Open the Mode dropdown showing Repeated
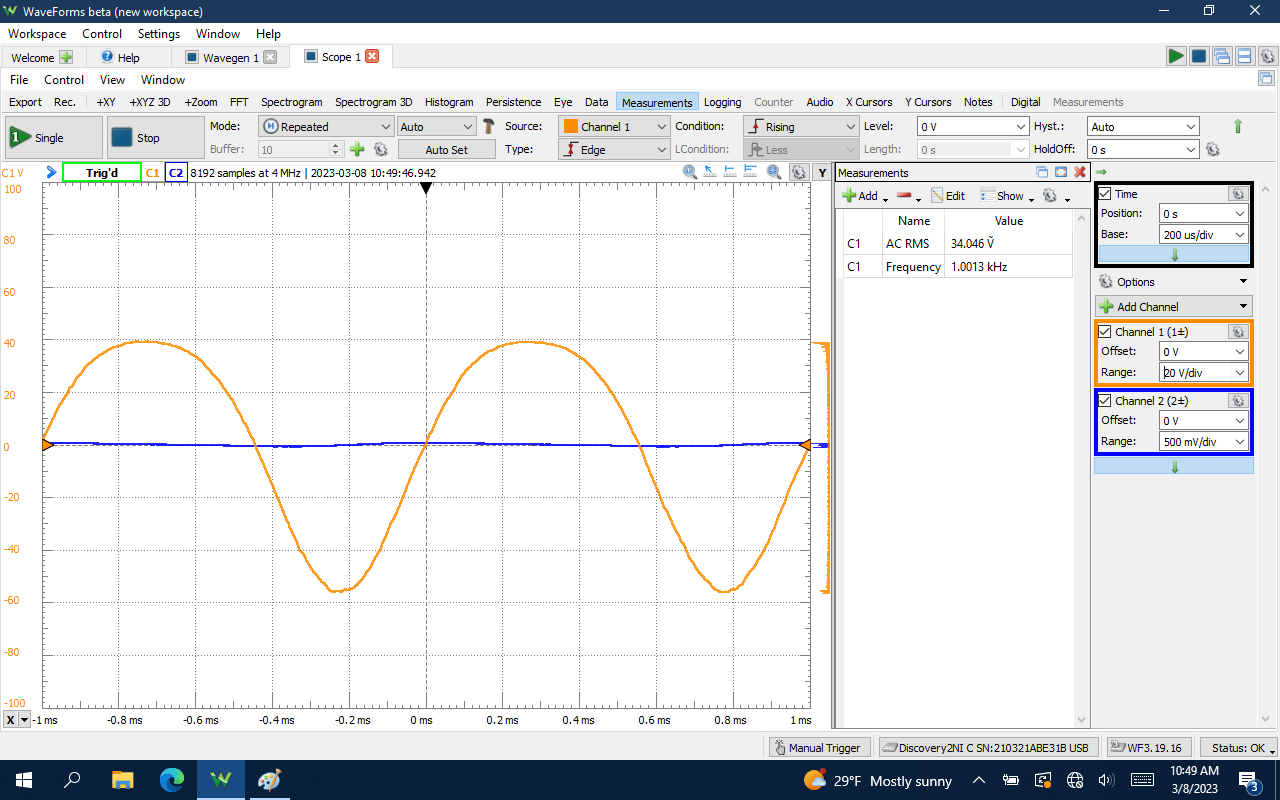1280x800 pixels. click(x=327, y=126)
